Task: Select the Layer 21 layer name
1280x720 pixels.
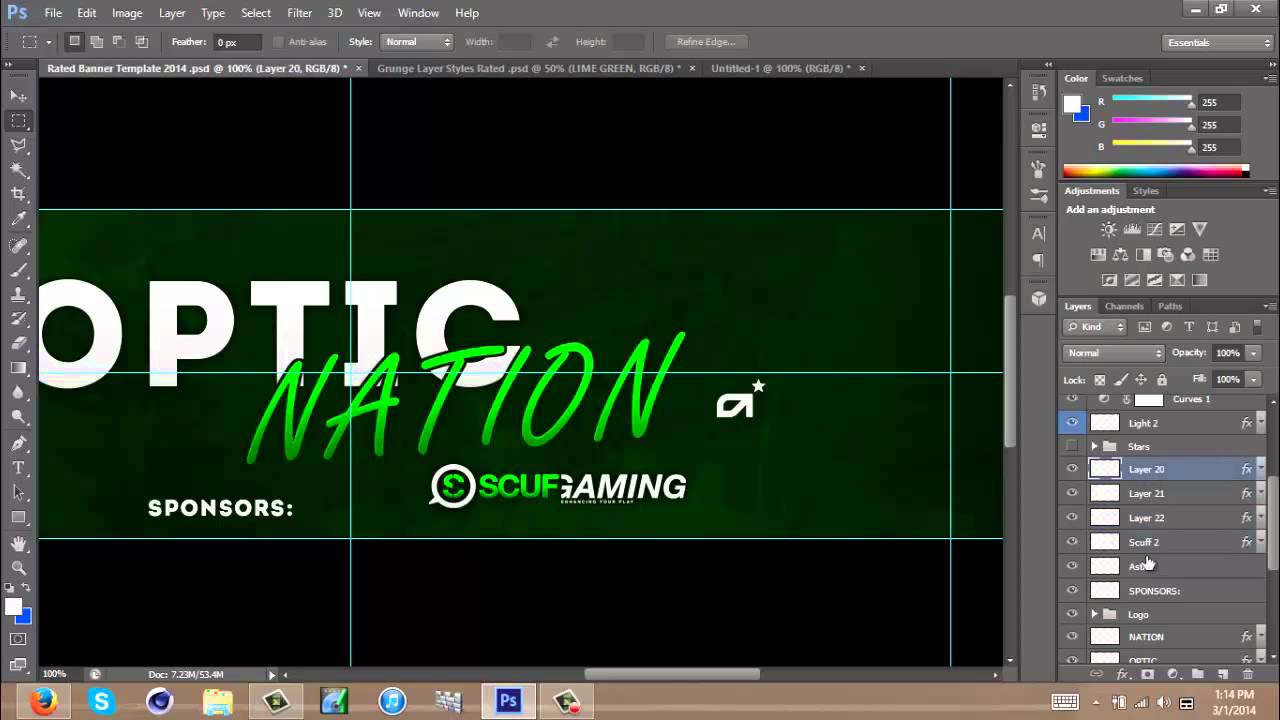Action: pos(1146,493)
